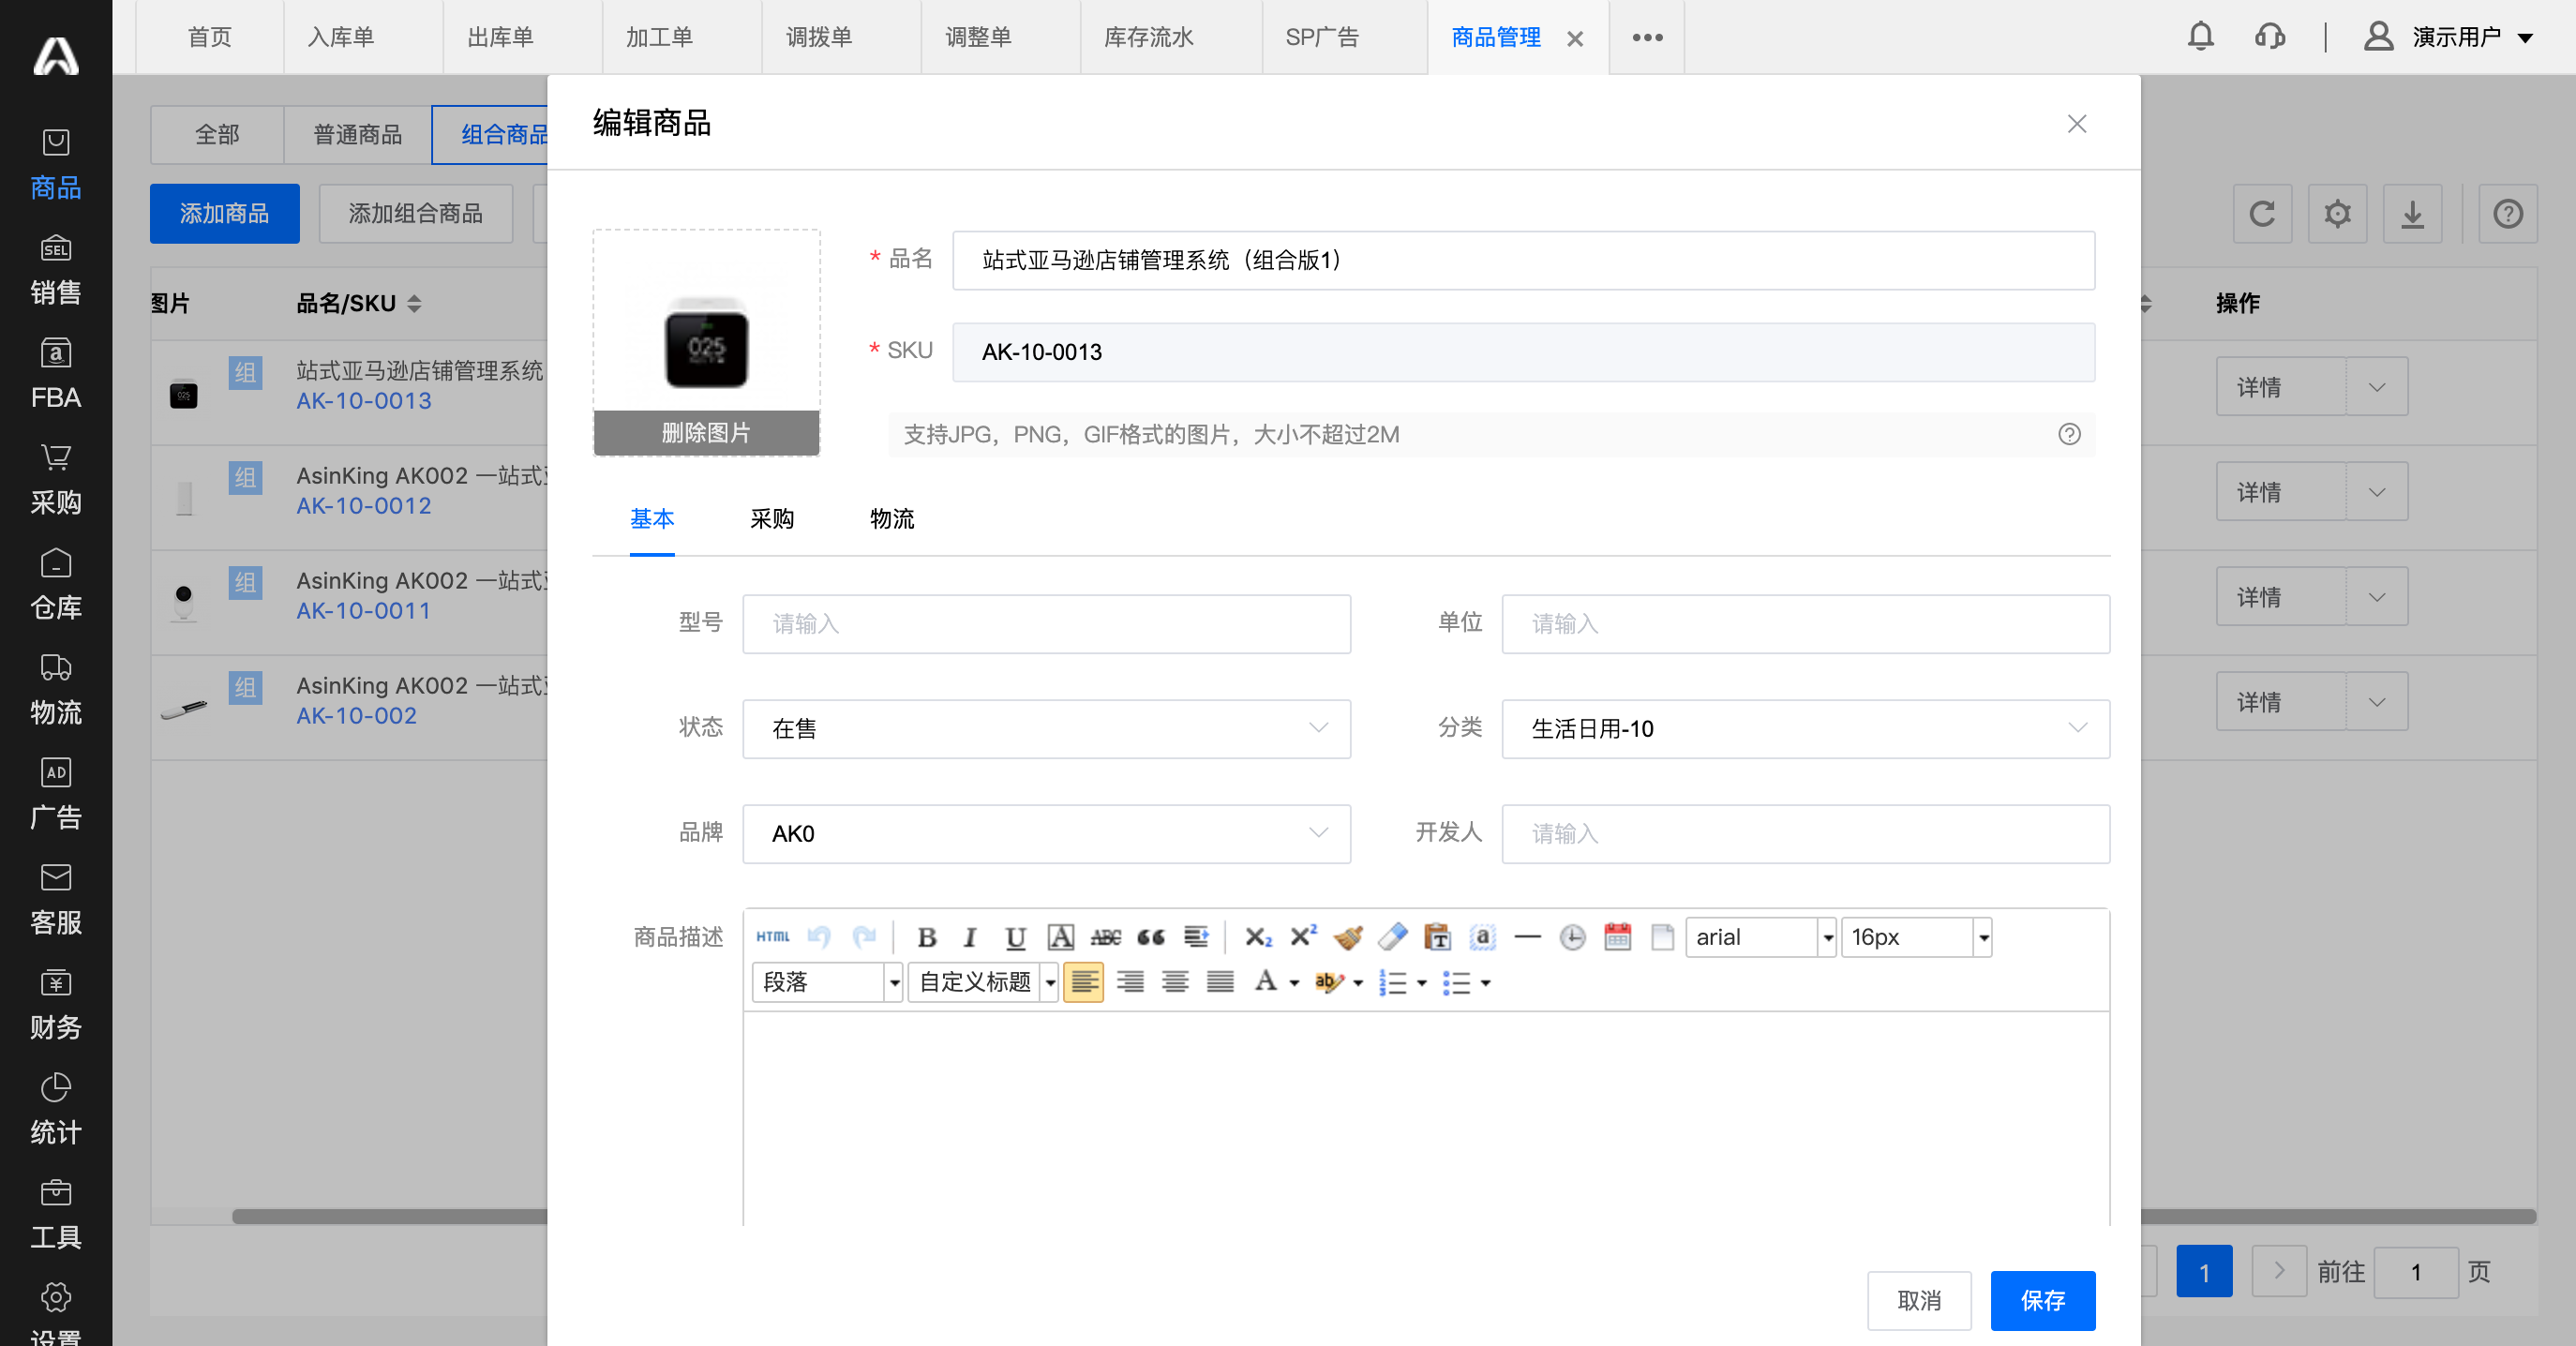This screenshot has height=1346, width=2576.
Task: Switch to the 采购 tab
Action: click(772, 519)
